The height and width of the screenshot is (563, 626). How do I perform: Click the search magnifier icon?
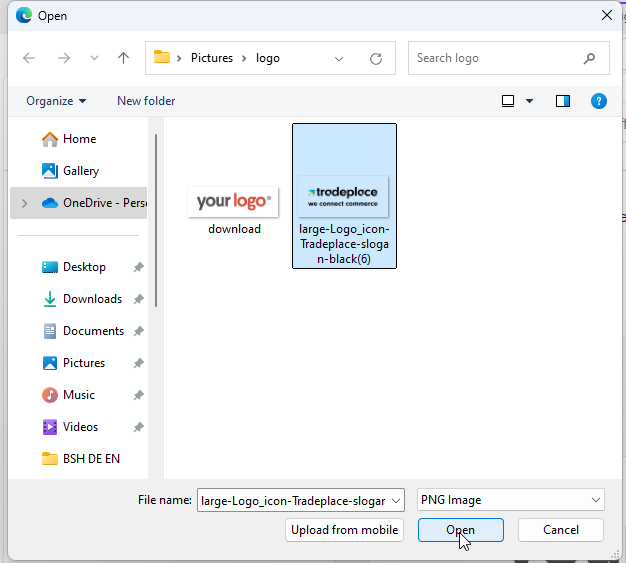(589, 59)
